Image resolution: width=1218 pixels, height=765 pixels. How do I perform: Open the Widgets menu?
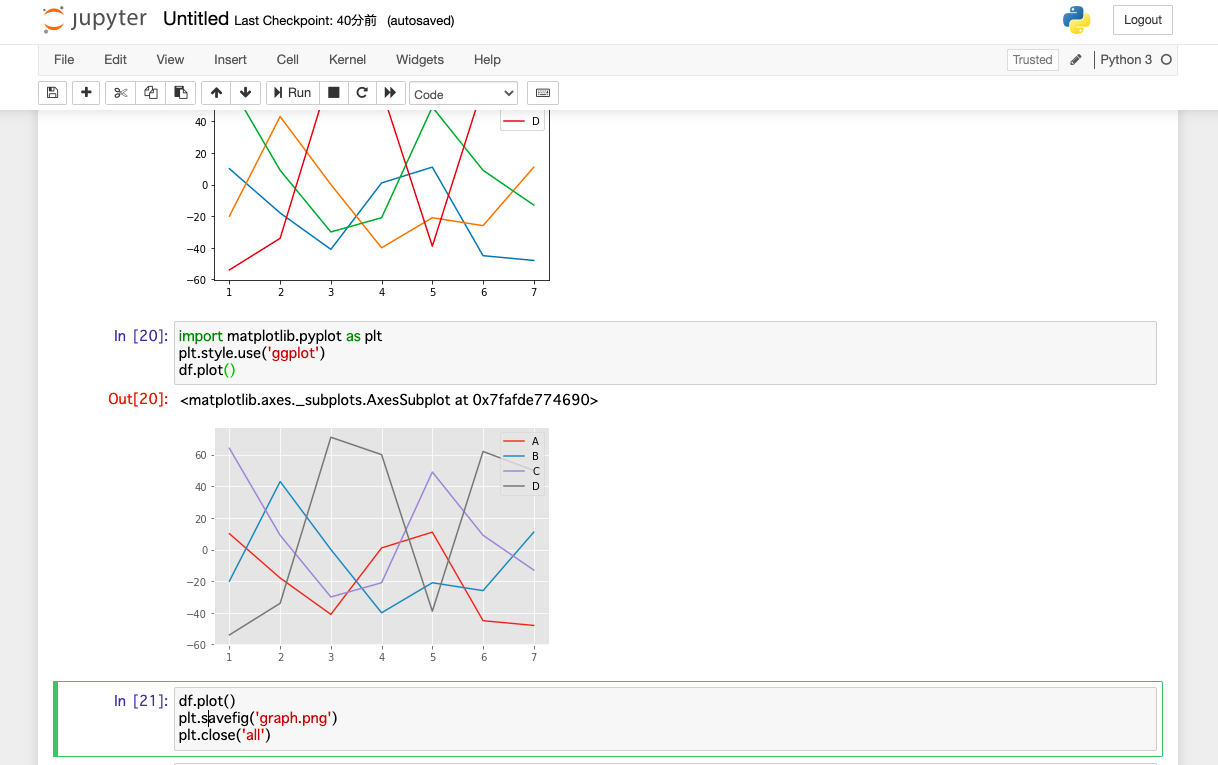pyautogui.click(x=420, y=60)
